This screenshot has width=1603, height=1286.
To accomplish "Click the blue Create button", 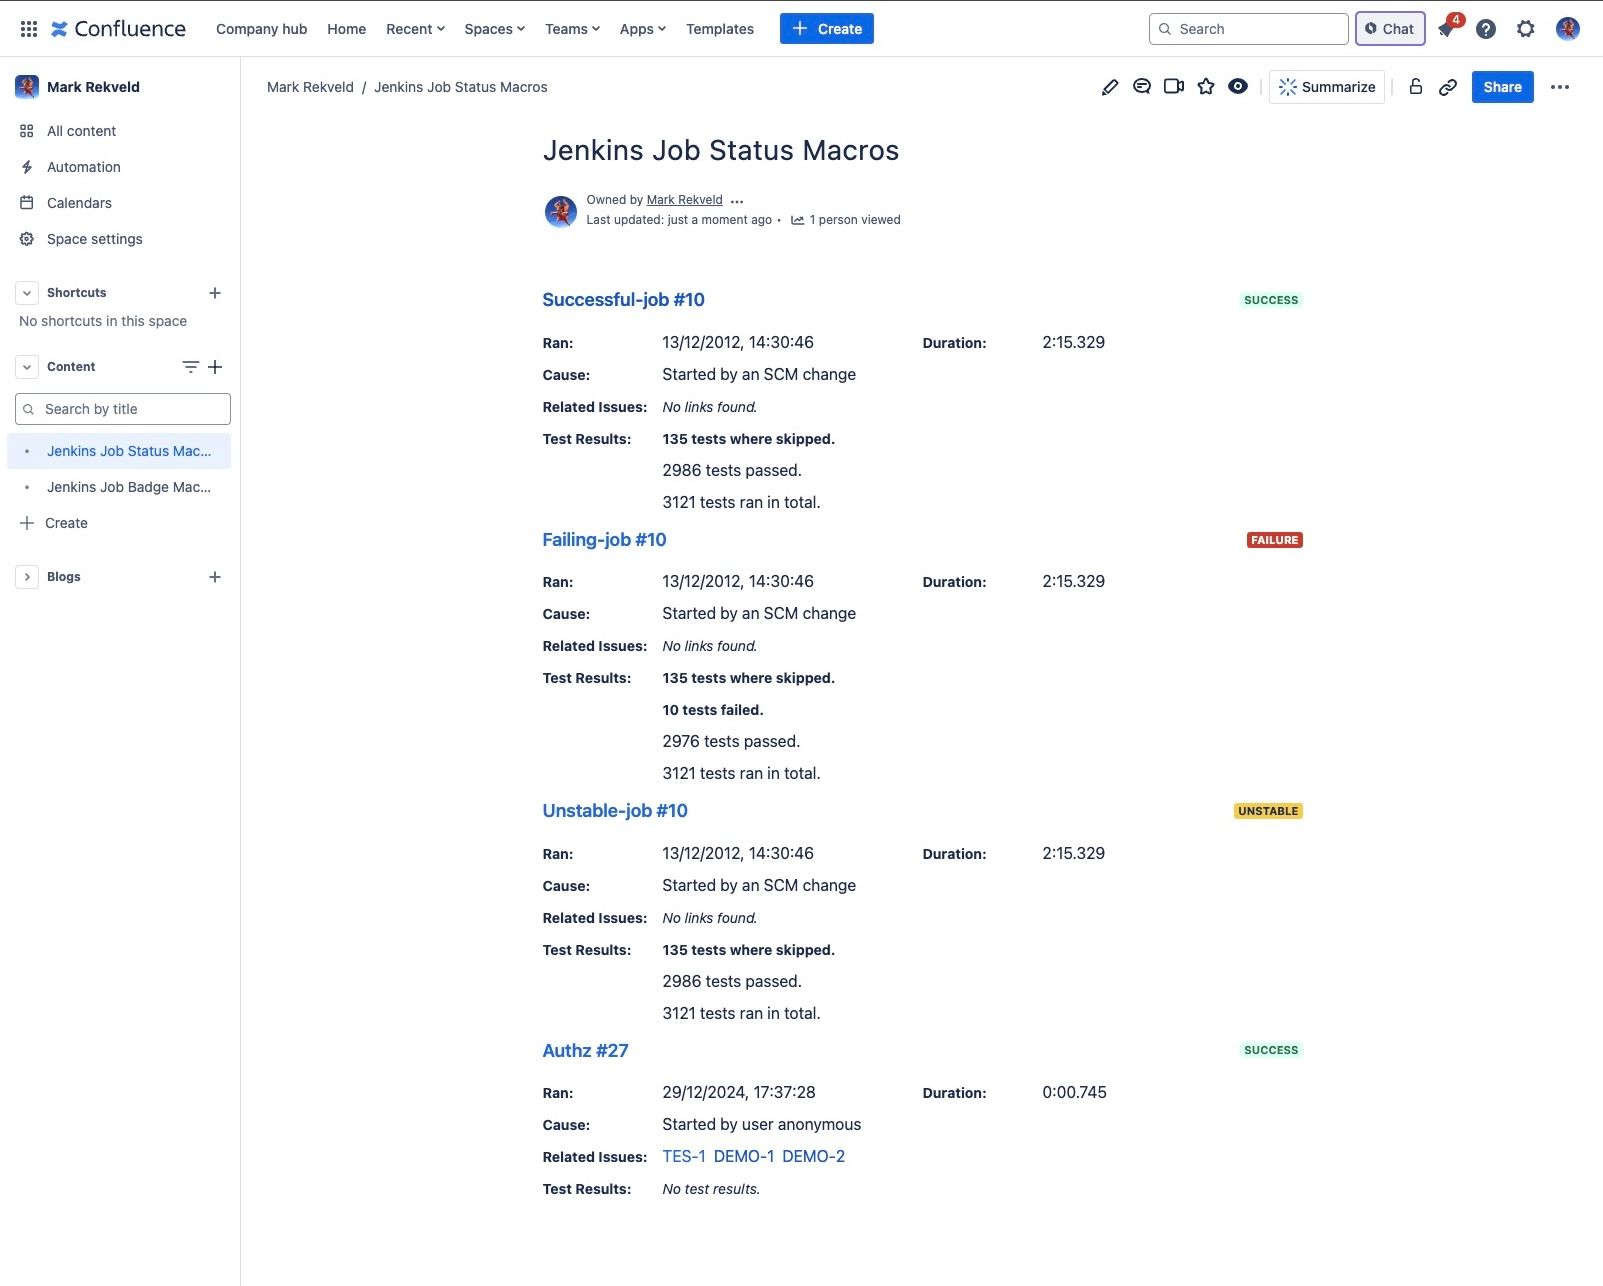I will click(827, 29).
